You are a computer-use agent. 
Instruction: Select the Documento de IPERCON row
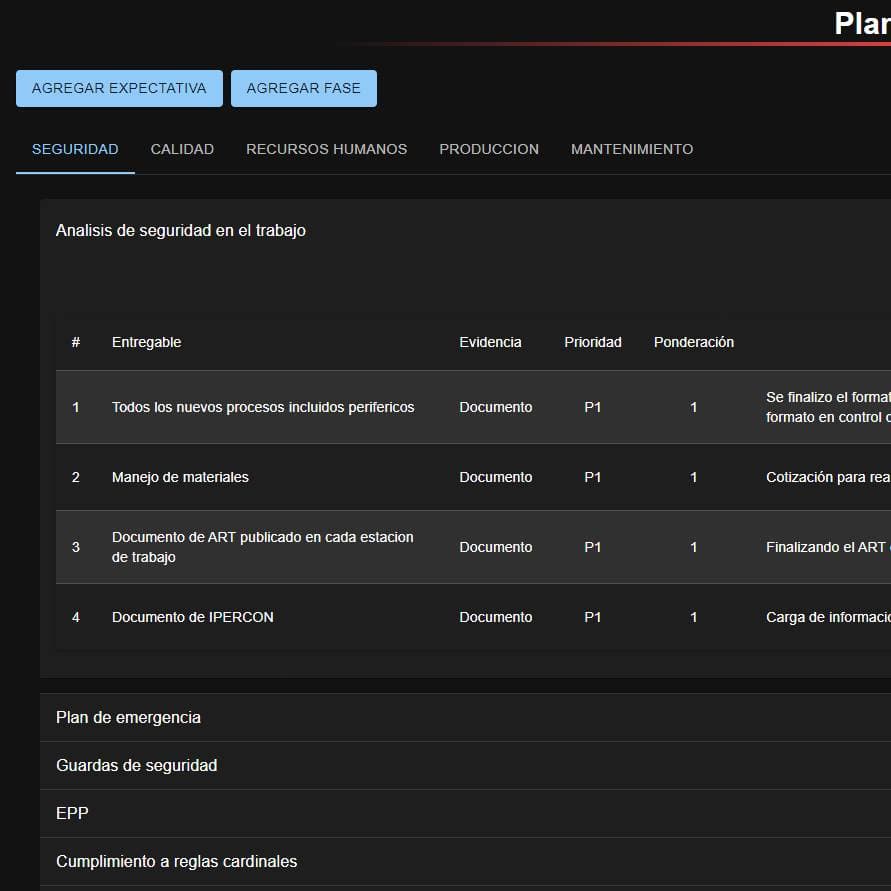coord(192,617)
